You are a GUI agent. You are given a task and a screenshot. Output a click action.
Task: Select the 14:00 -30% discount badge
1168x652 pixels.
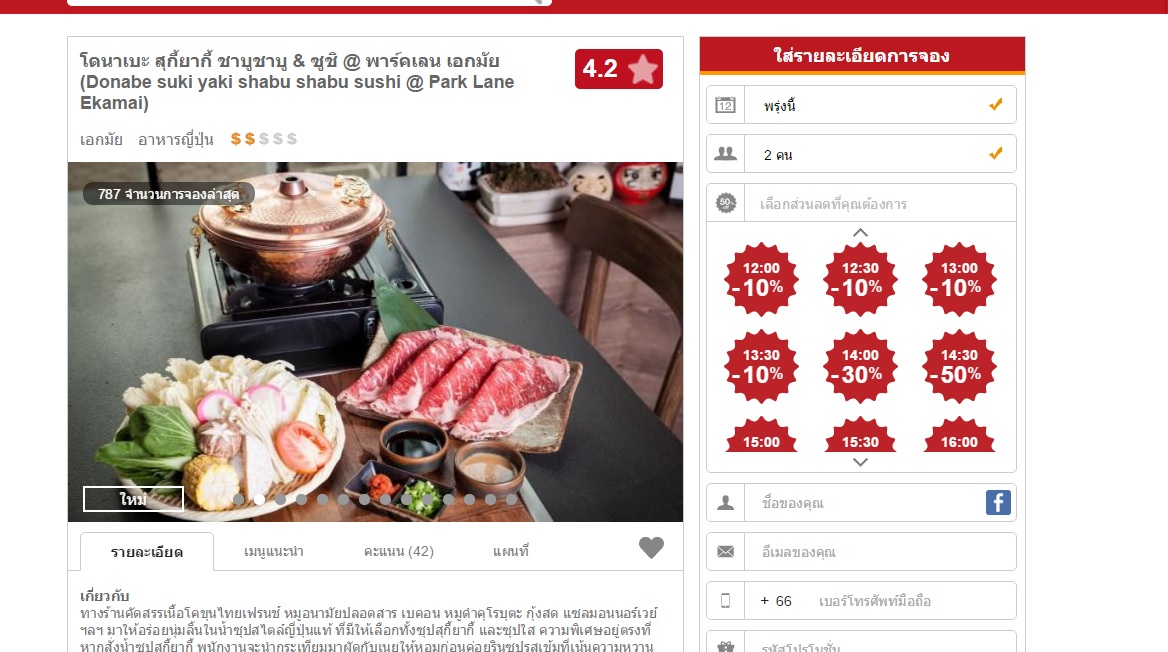860,366
